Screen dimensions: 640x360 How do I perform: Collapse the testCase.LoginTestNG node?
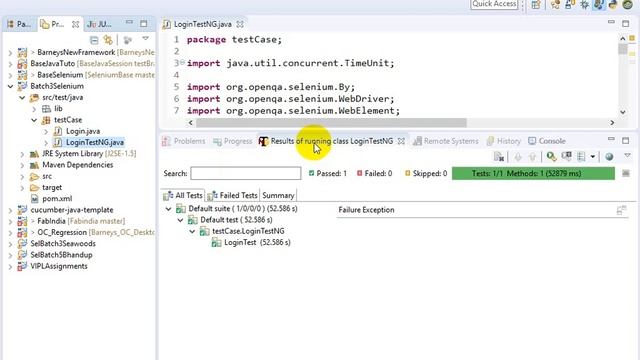192,231
